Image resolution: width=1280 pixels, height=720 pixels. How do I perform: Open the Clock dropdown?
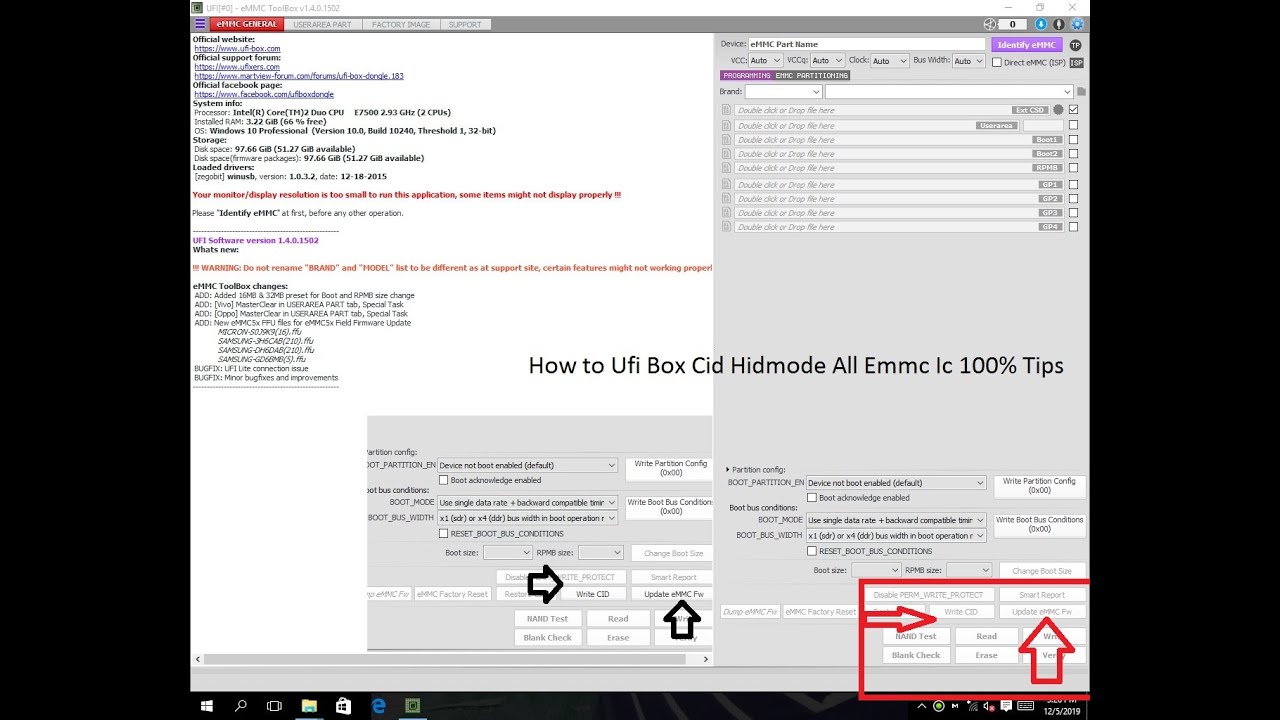tap(889, 61)
